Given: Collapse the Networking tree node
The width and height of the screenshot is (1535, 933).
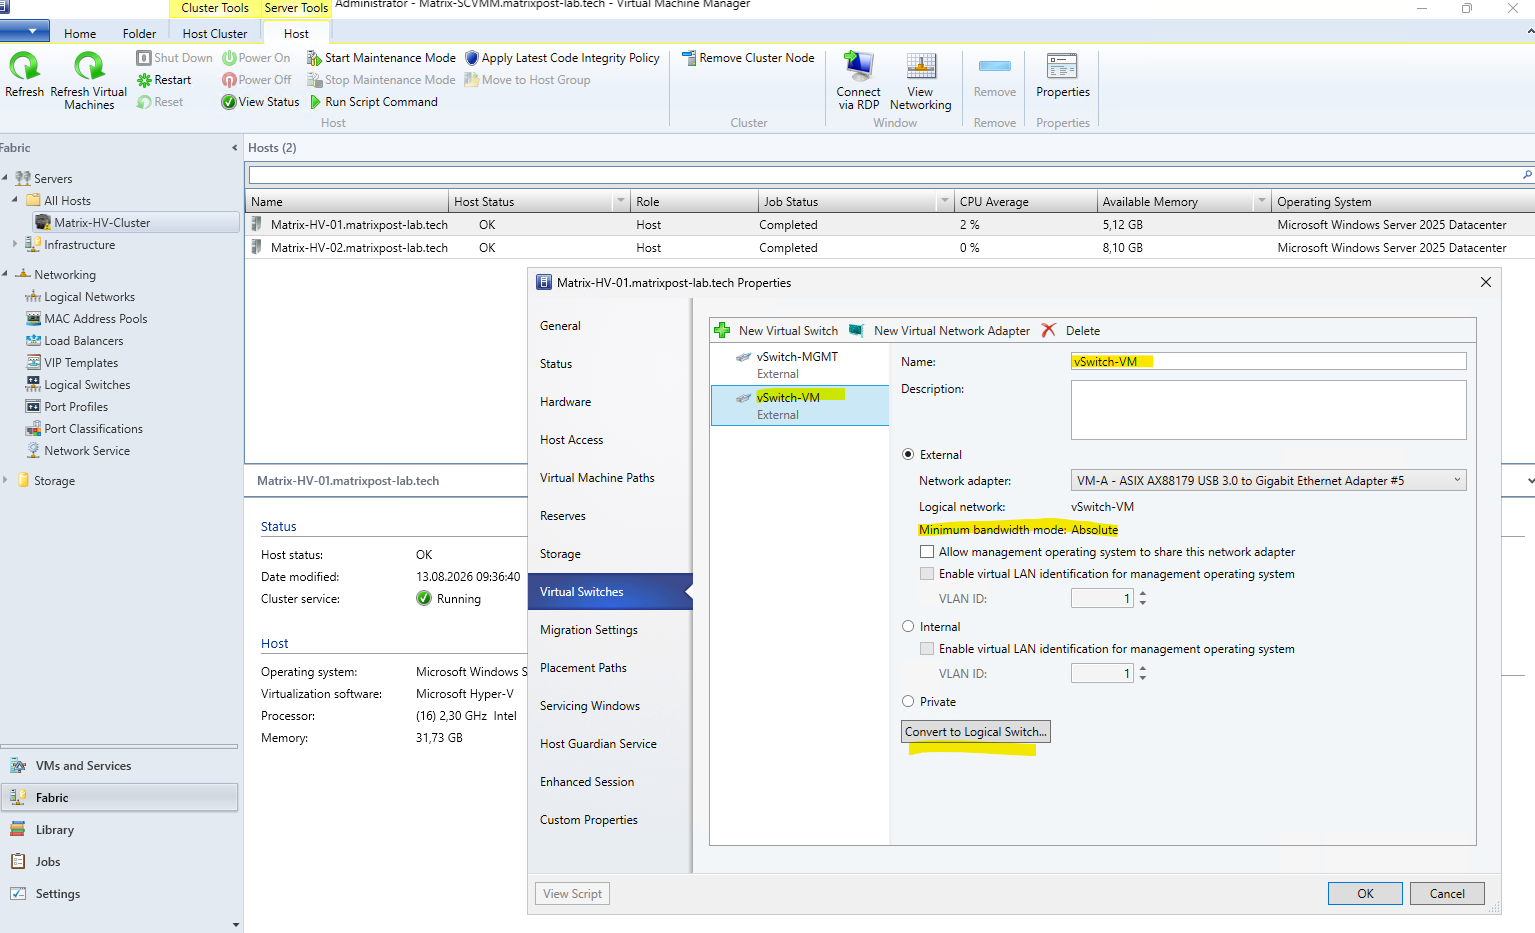Looking at the screenshot, I should 5,274.
